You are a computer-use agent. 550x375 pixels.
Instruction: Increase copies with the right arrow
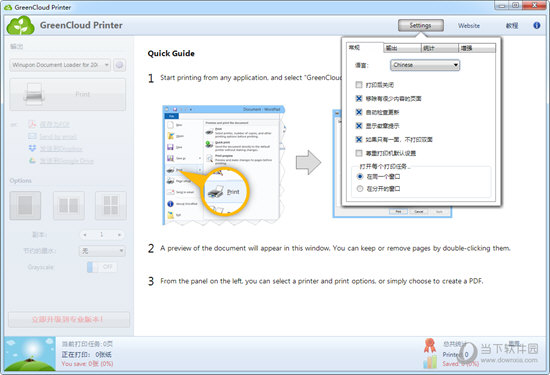[119, 235]
